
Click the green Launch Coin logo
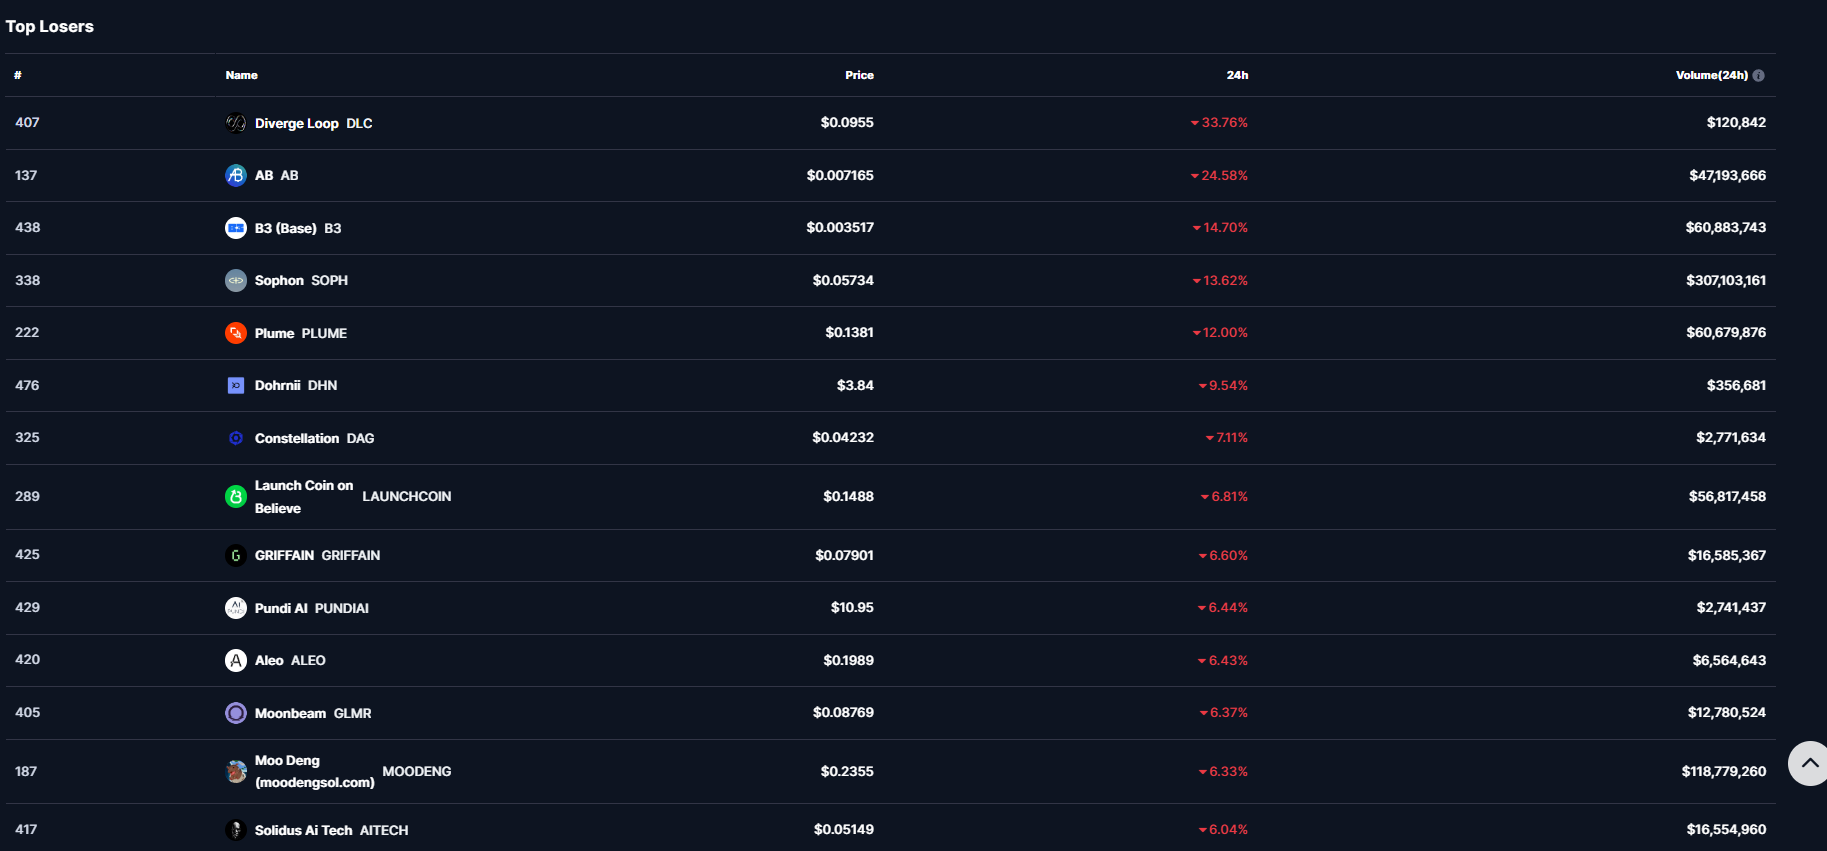pyautogui.click(x=236, y=496)
